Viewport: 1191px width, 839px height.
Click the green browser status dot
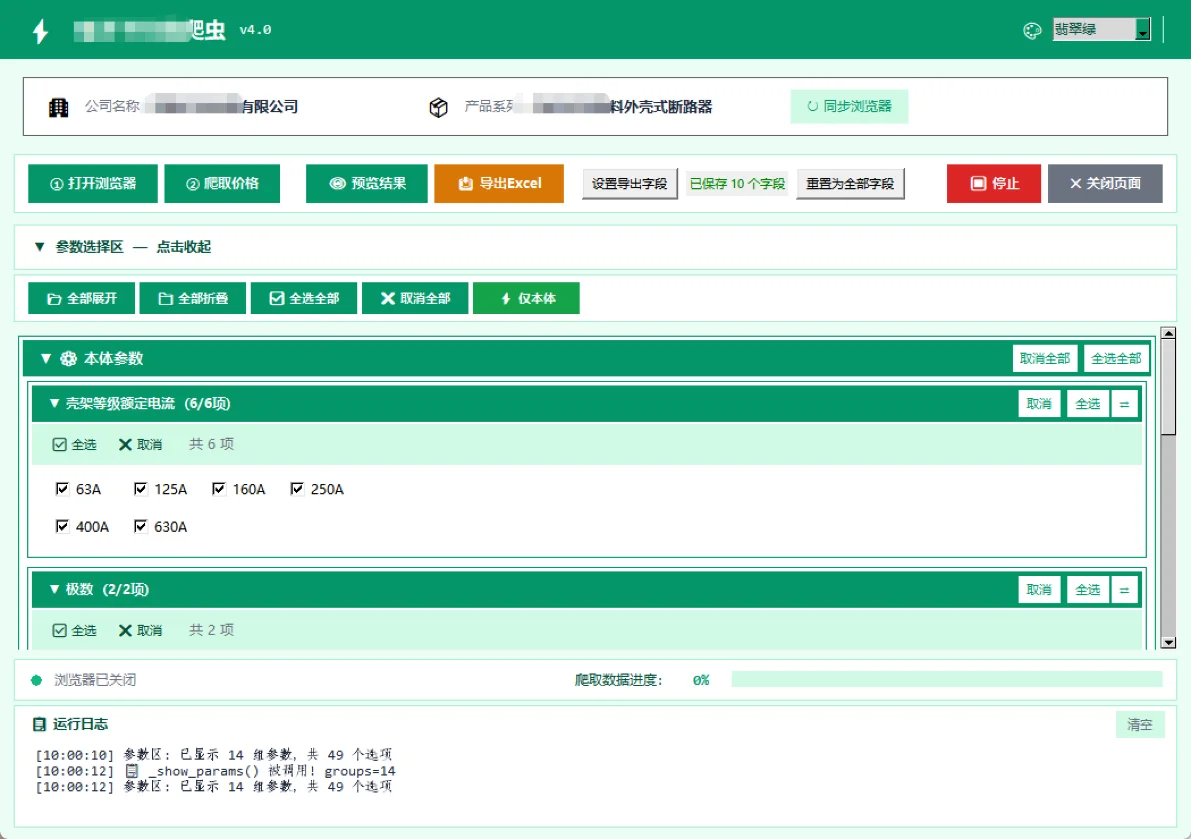(x=36, y=680)
